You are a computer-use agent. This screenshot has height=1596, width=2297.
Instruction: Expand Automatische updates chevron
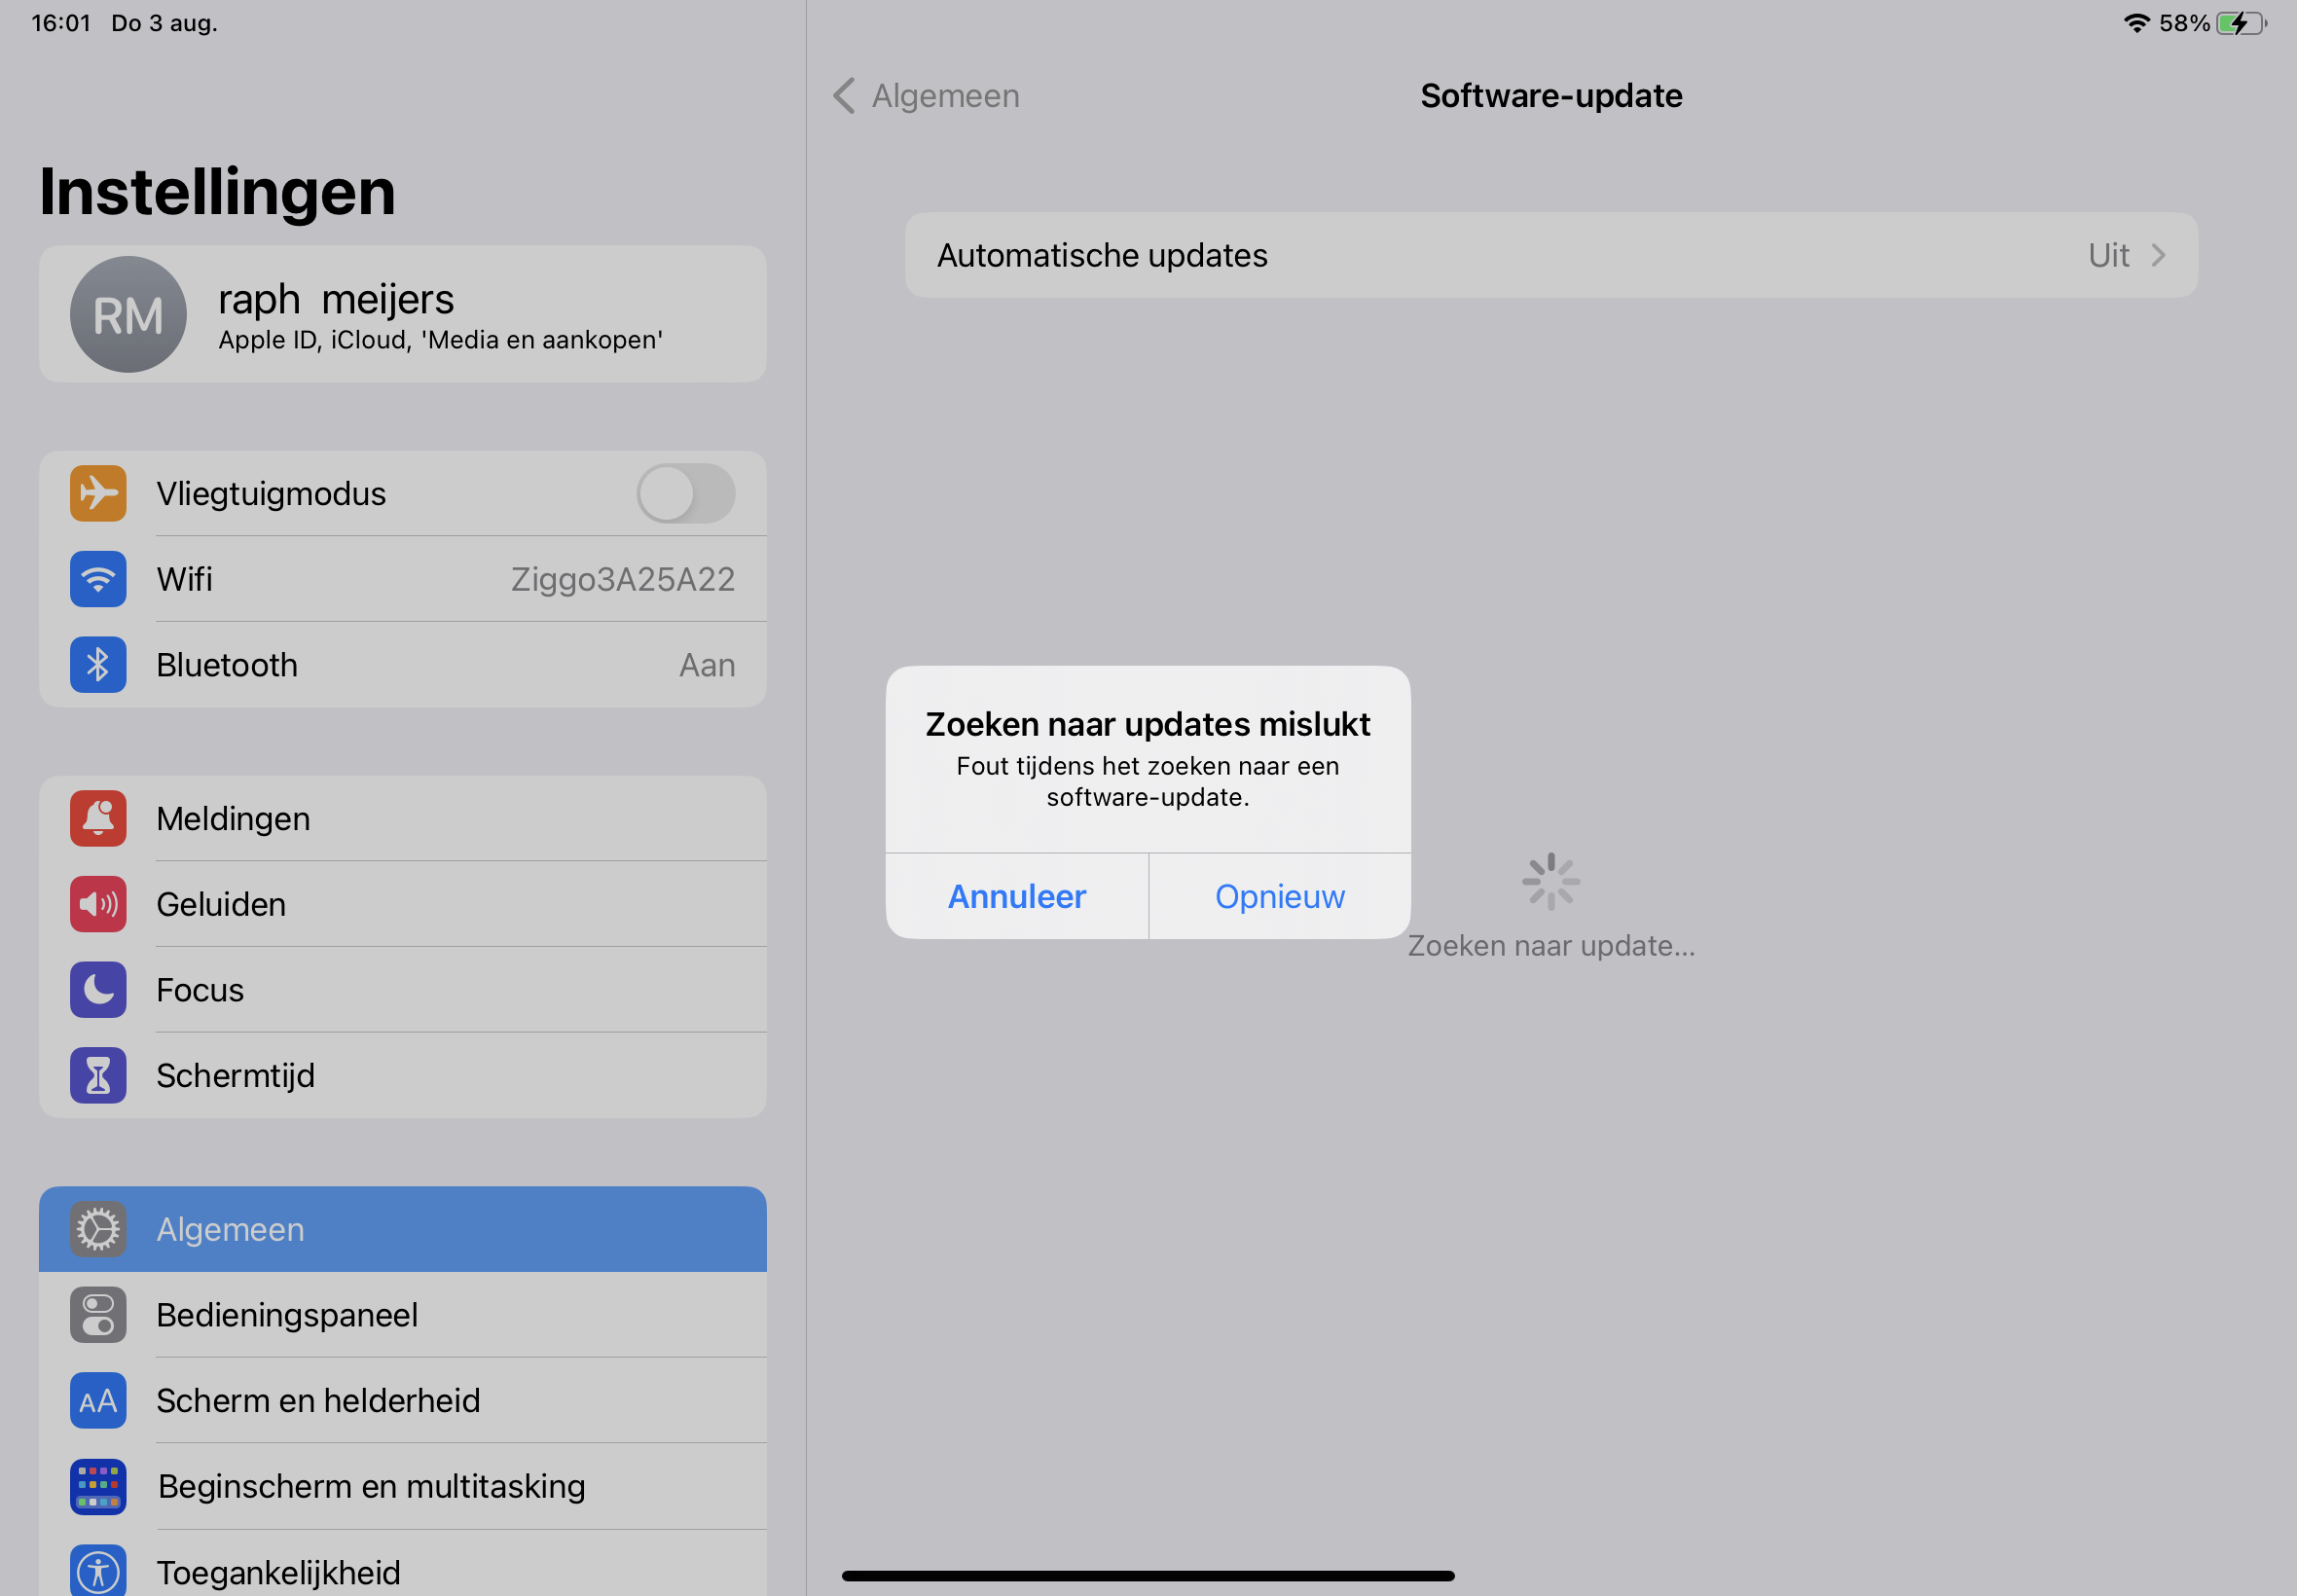pos(2158,255)
